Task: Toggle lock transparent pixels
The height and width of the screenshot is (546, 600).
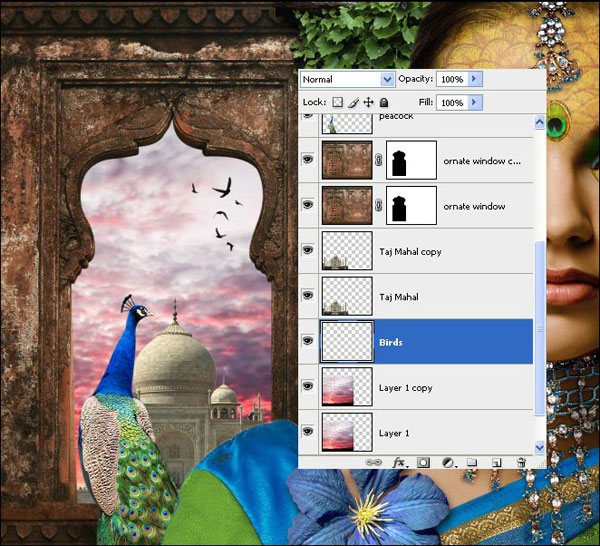Action: (337, 102)
